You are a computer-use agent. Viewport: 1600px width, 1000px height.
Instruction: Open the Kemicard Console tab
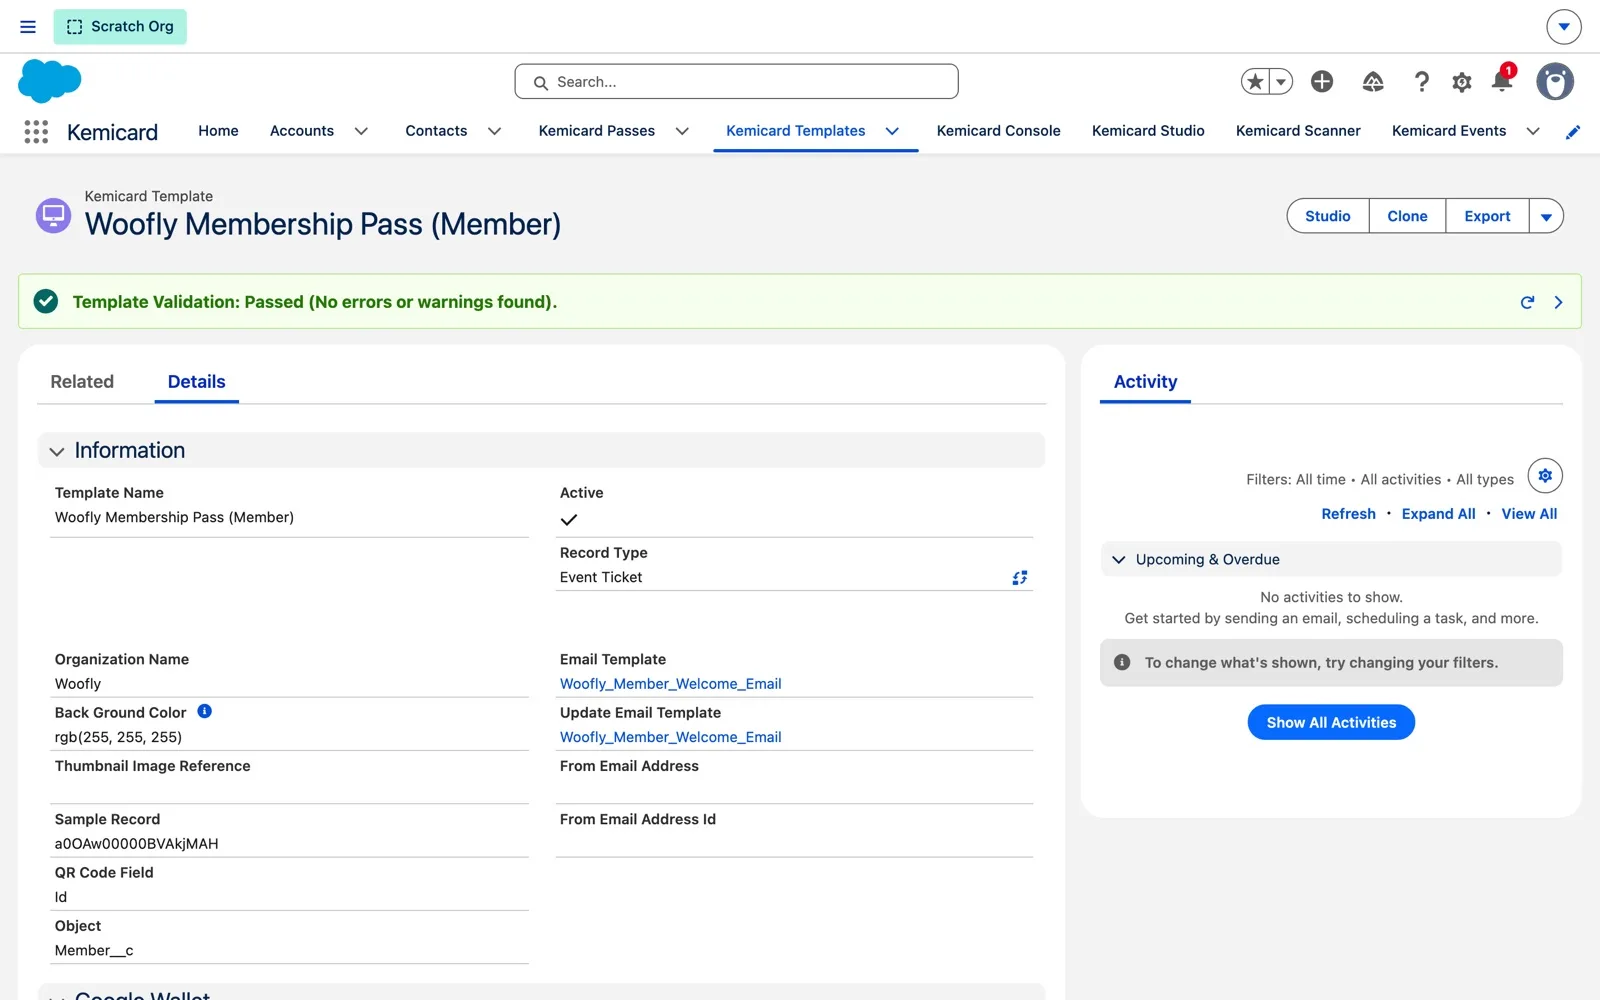[x=998, y=131]
